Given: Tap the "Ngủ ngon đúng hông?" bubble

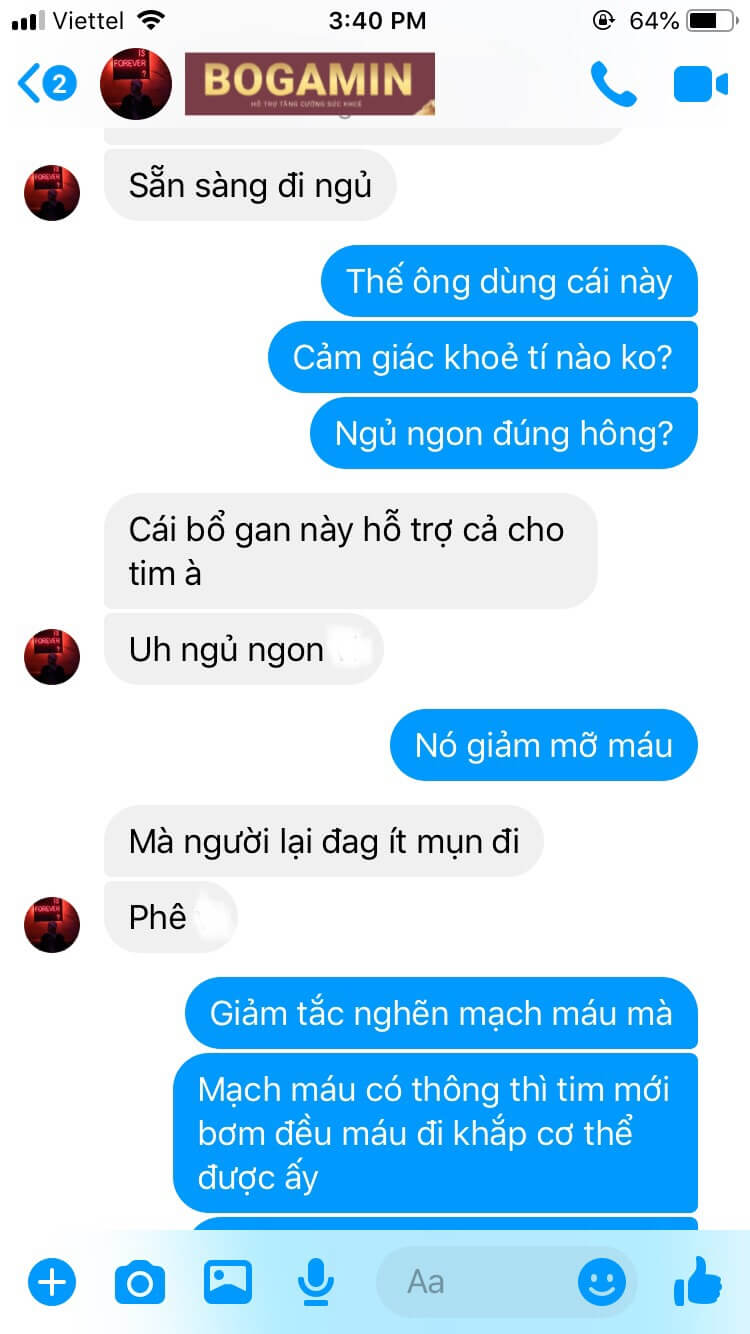Looking at the screenshot, I should [503, 433].
